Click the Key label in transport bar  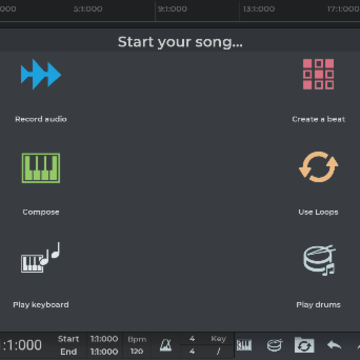218,339
